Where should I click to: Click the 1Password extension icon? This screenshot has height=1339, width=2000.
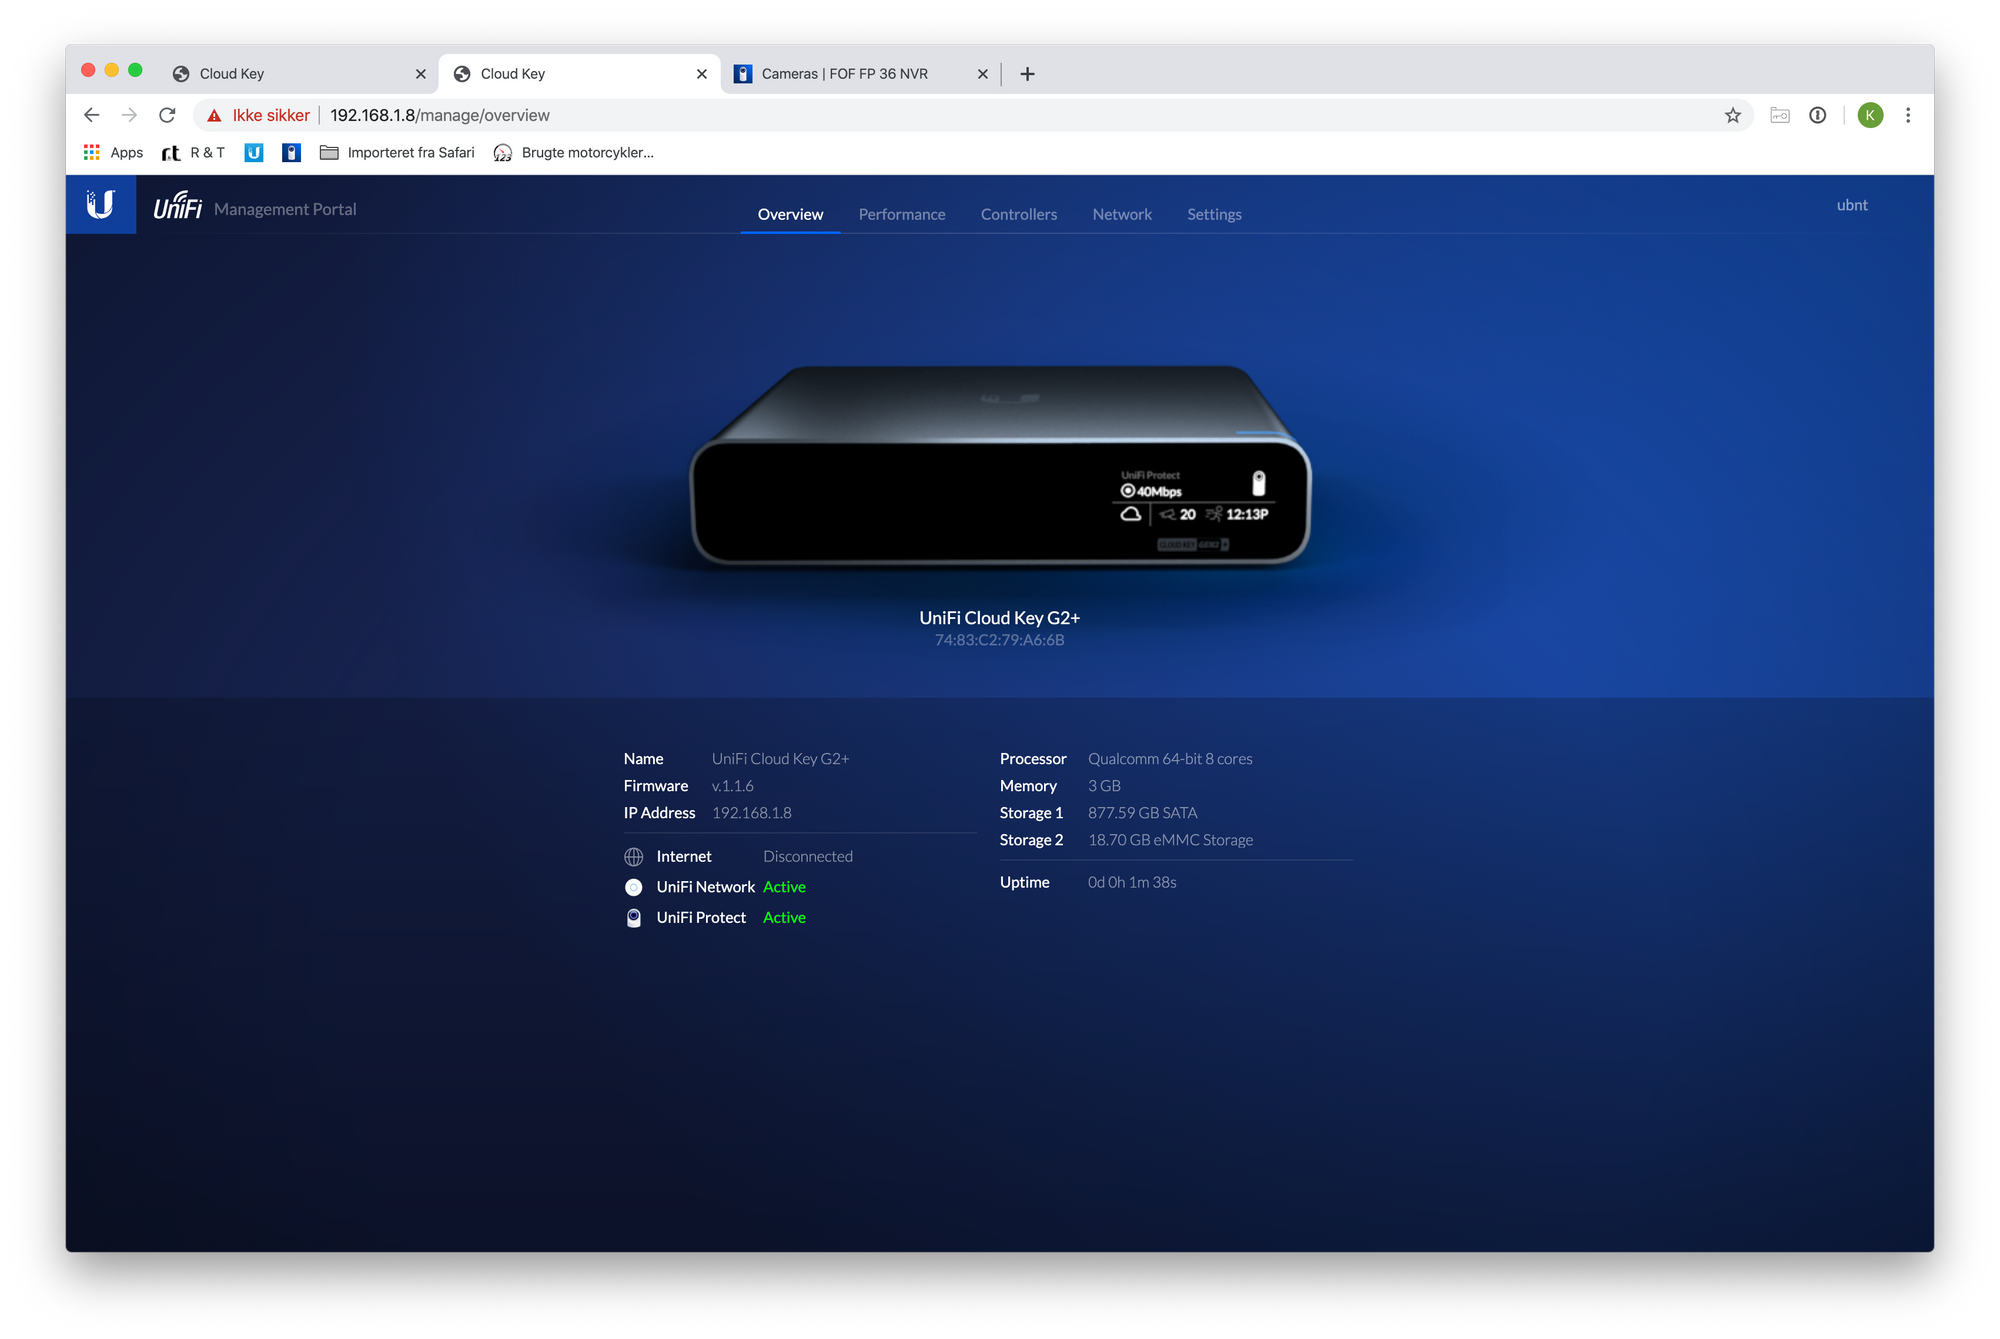point(1817,115)
